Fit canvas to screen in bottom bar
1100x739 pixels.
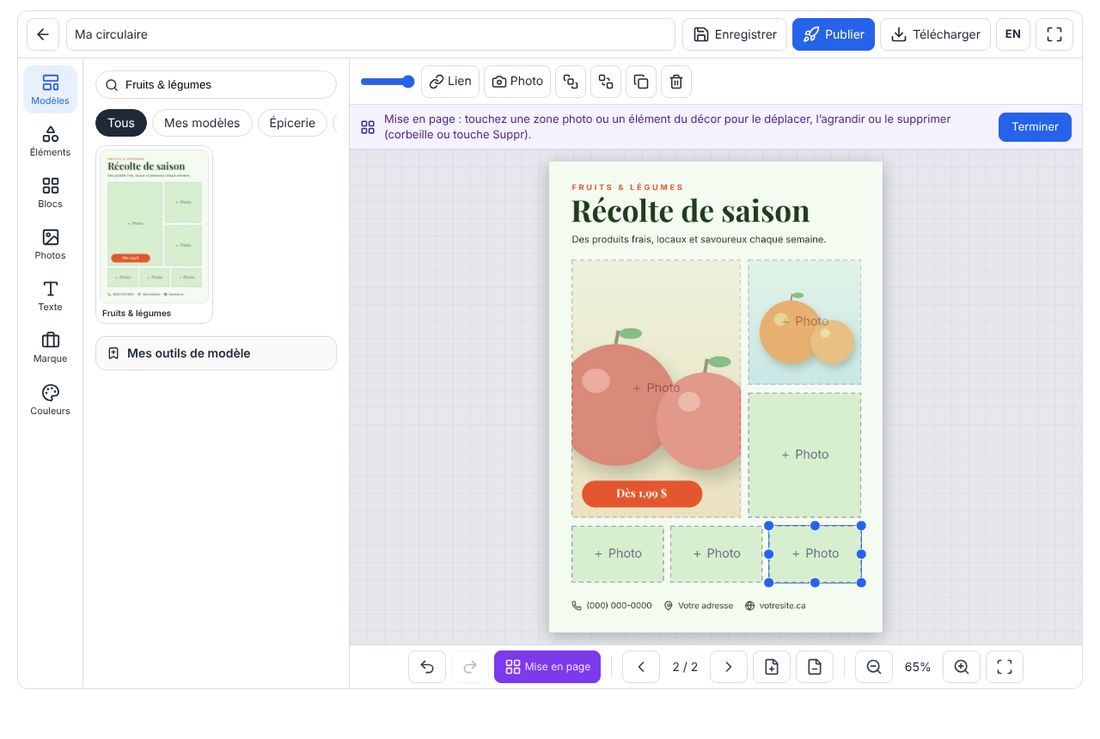tap(1005, 667)
